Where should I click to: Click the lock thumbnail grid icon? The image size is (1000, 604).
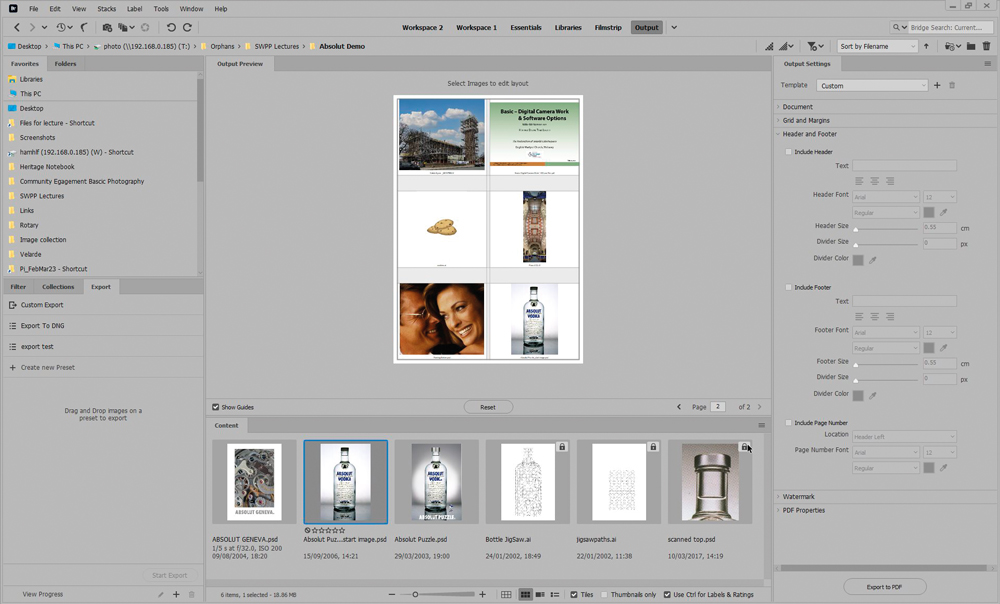coord(506,594)
